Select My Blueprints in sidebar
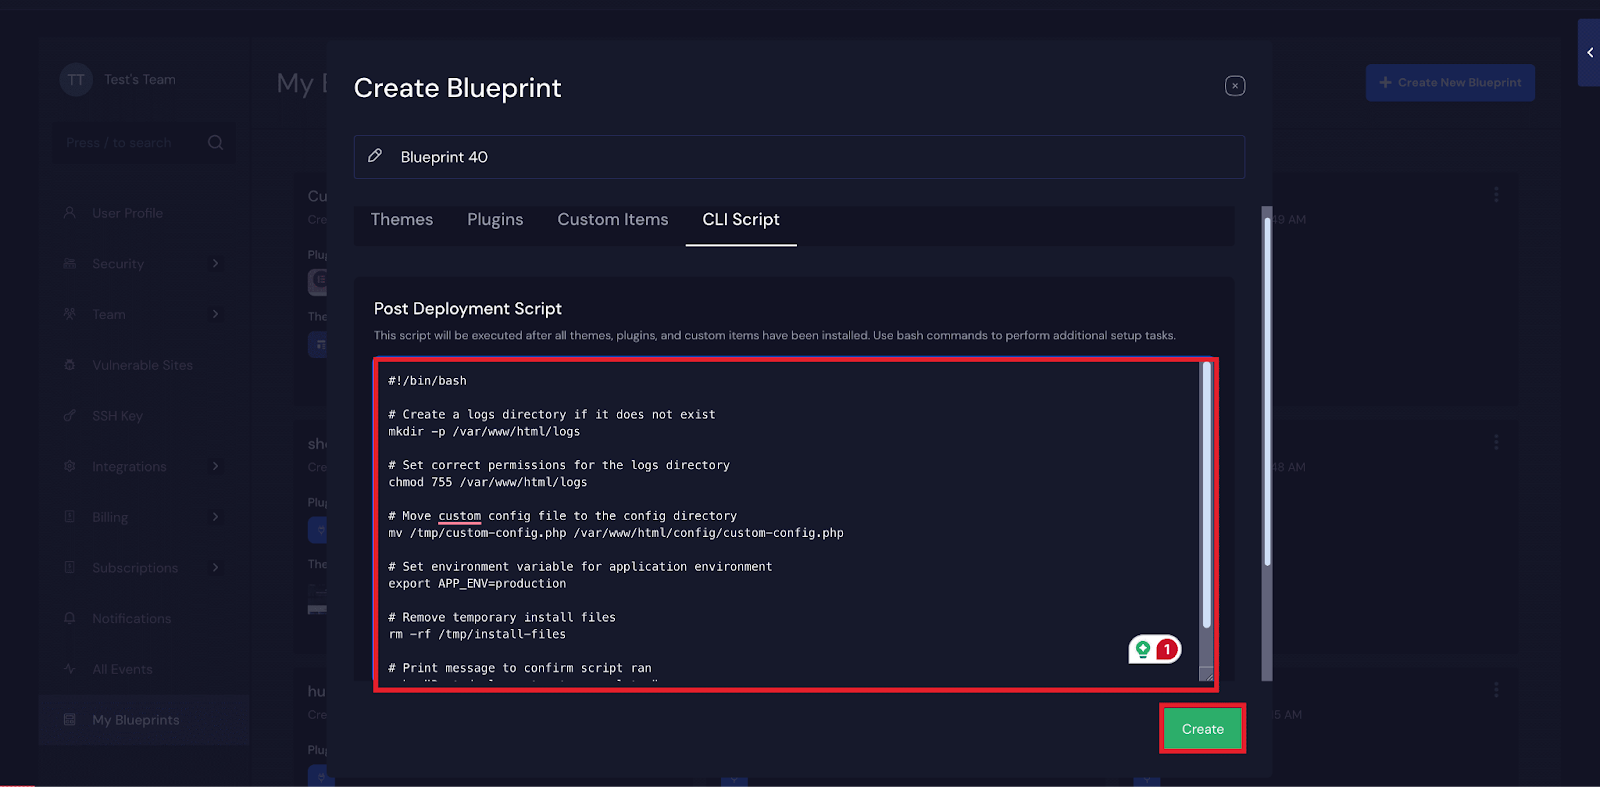 coord(144,720)
